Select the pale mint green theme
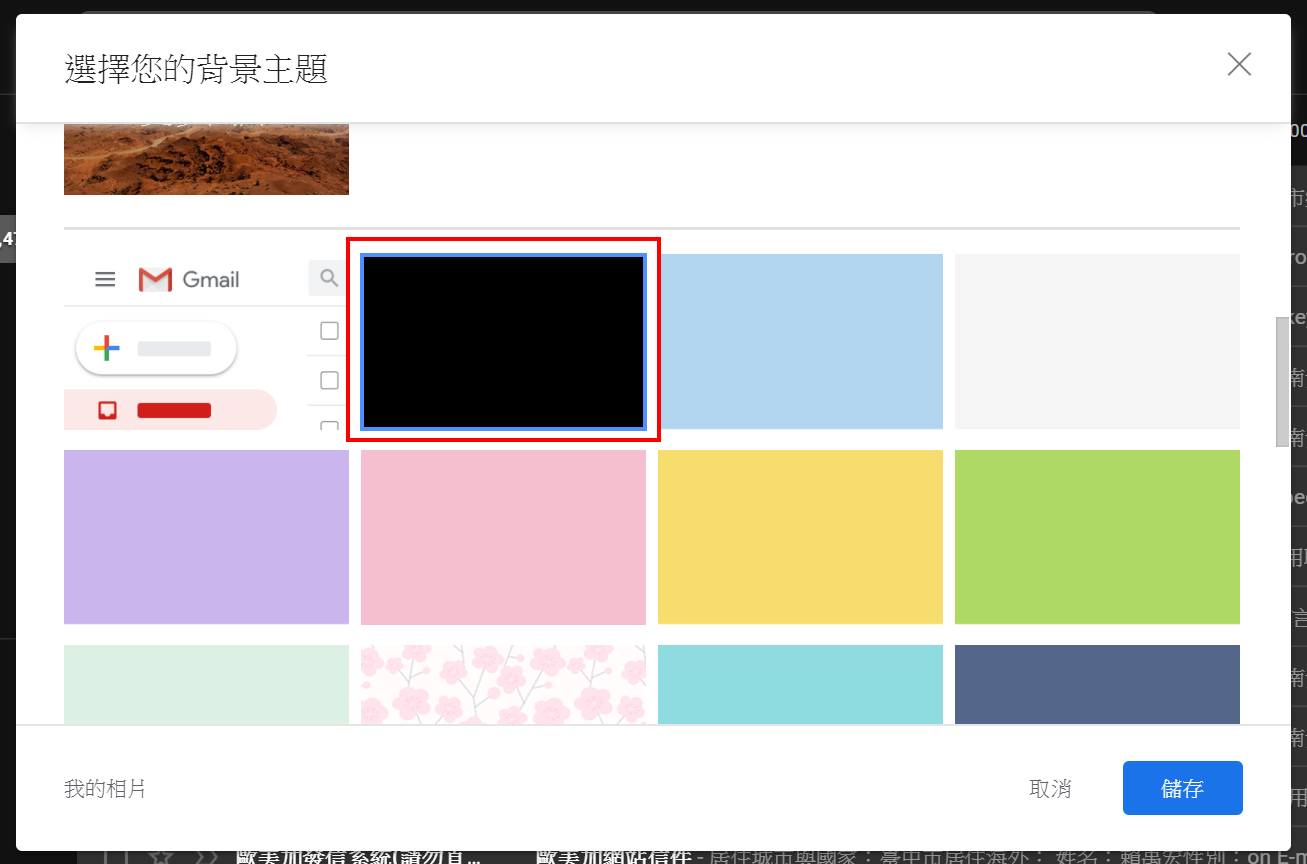The image size is (1307, 864). pos(206,684)
